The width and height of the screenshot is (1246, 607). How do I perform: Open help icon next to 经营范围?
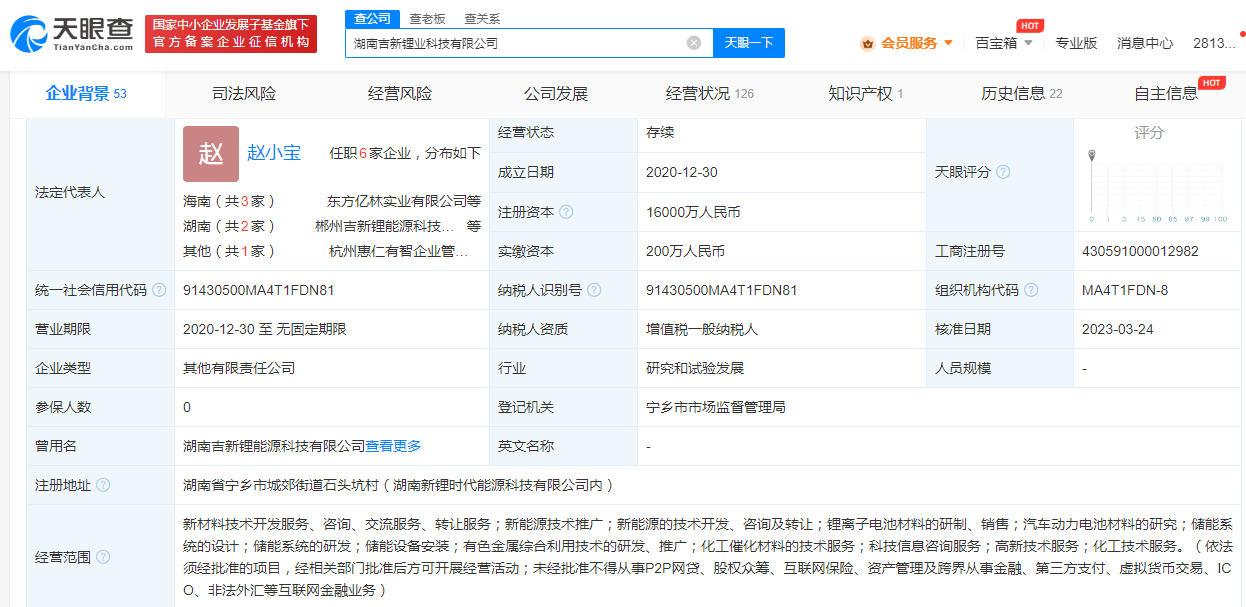pos(103,557)
